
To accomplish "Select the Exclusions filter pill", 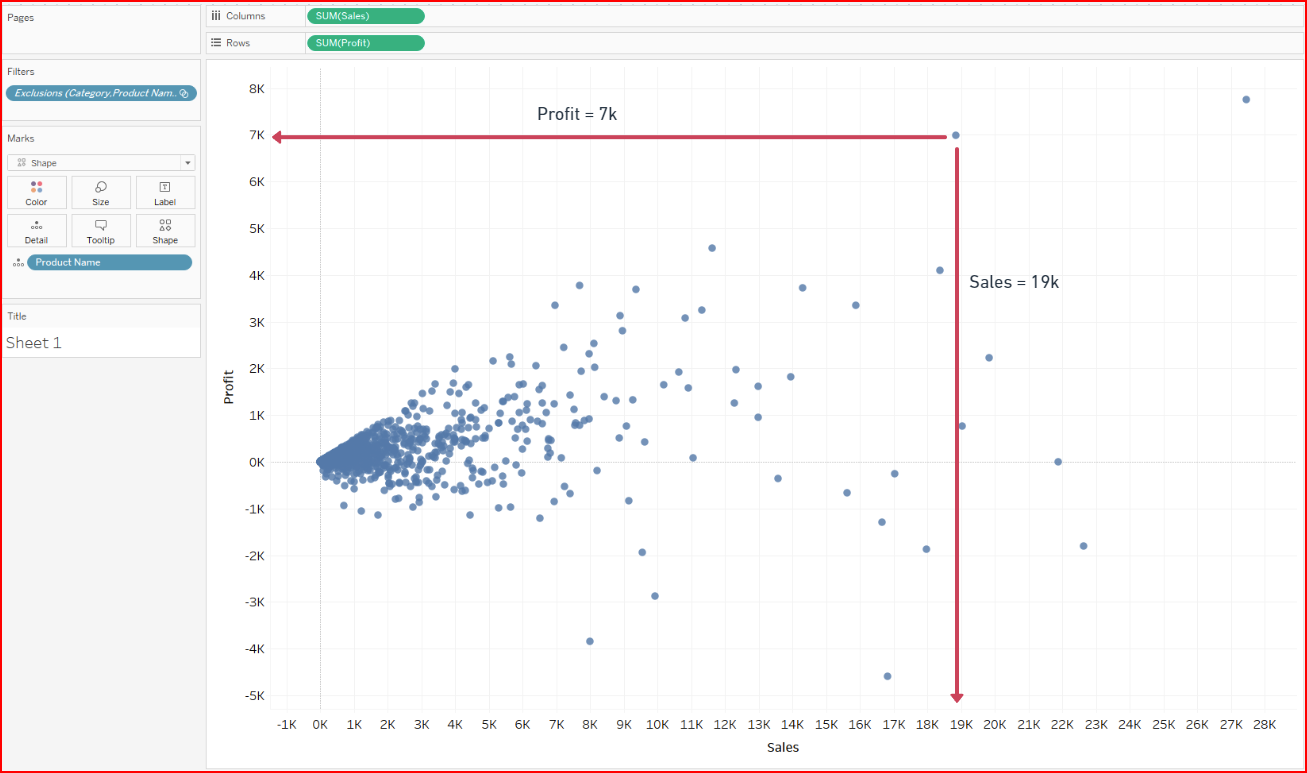I will coord(100,92).
